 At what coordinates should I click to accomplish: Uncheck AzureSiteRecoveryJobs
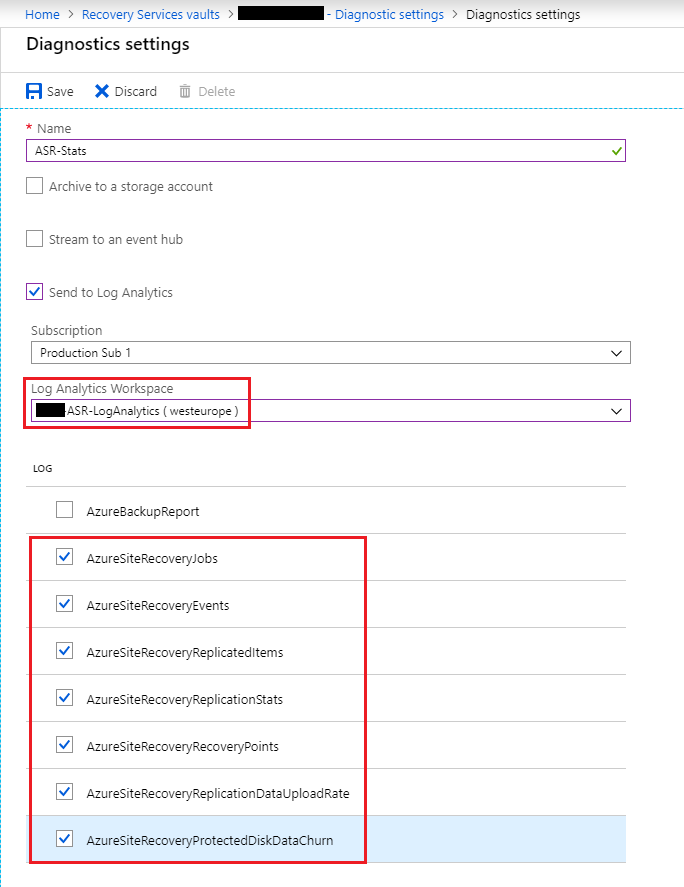pyautogui.click(x=64, y=556)
